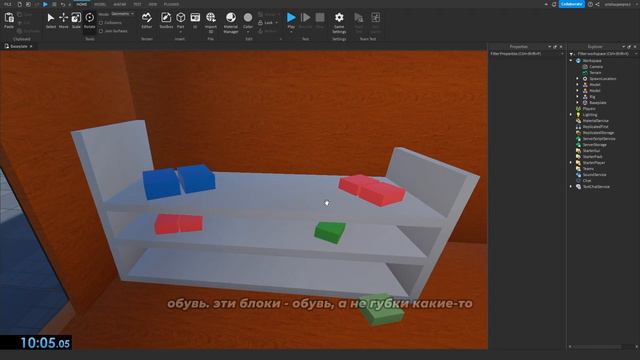Activate the Move tool
This screenshot has width=640, height=360.
(63, 20)
